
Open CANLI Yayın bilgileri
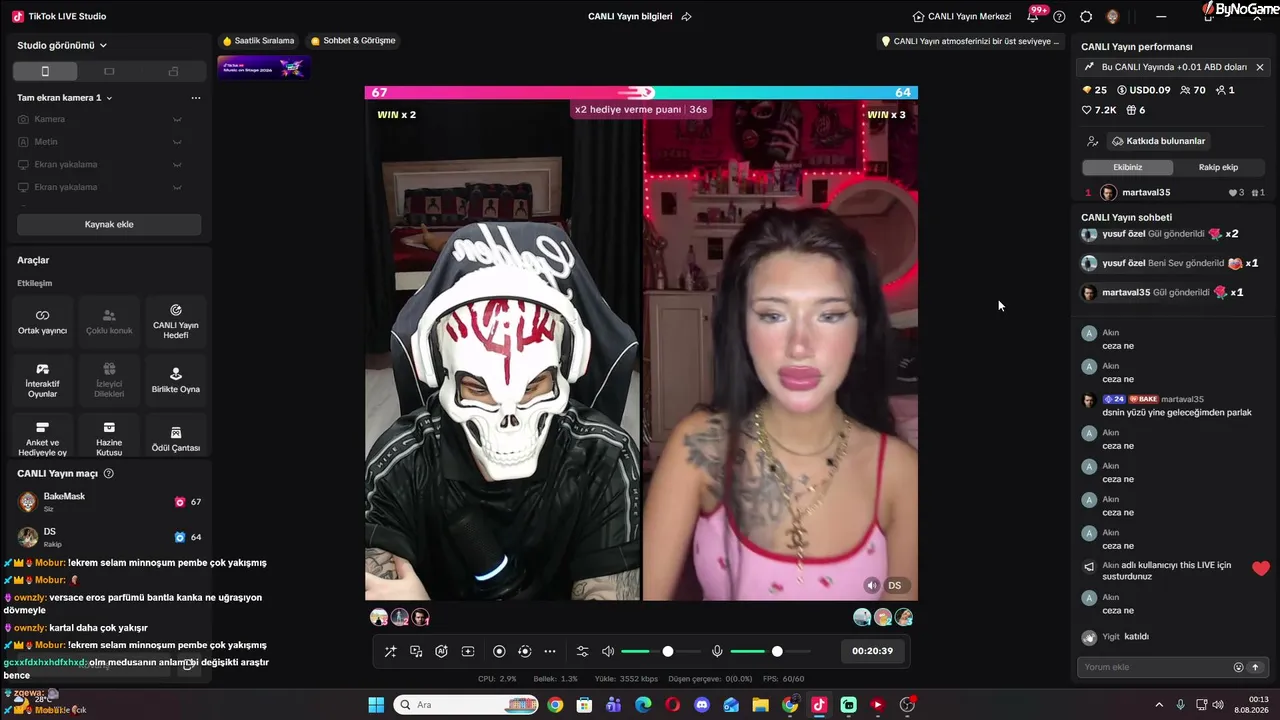630,16
